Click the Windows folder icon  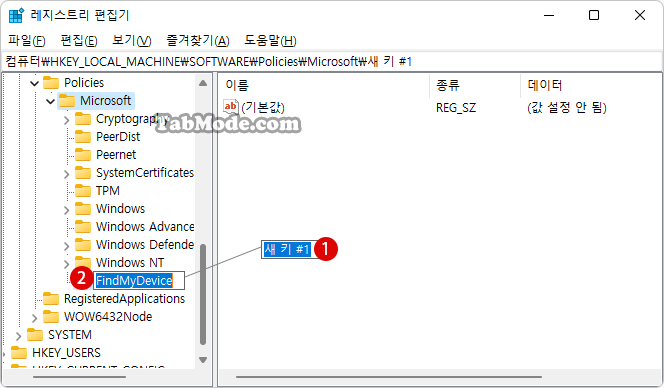pyautogui.click(x=83, y=209)
